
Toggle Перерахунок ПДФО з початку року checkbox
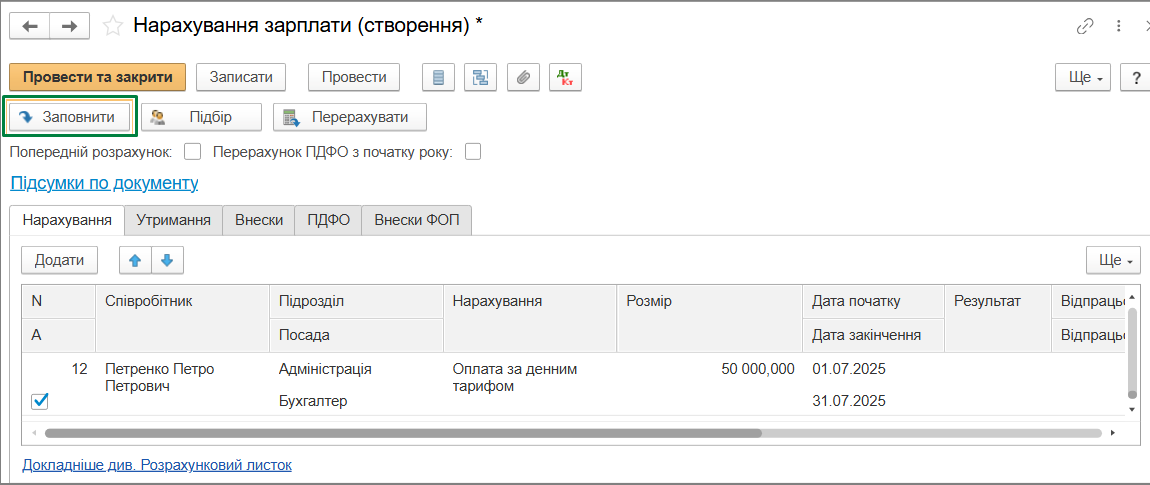(x=473, y=152)
